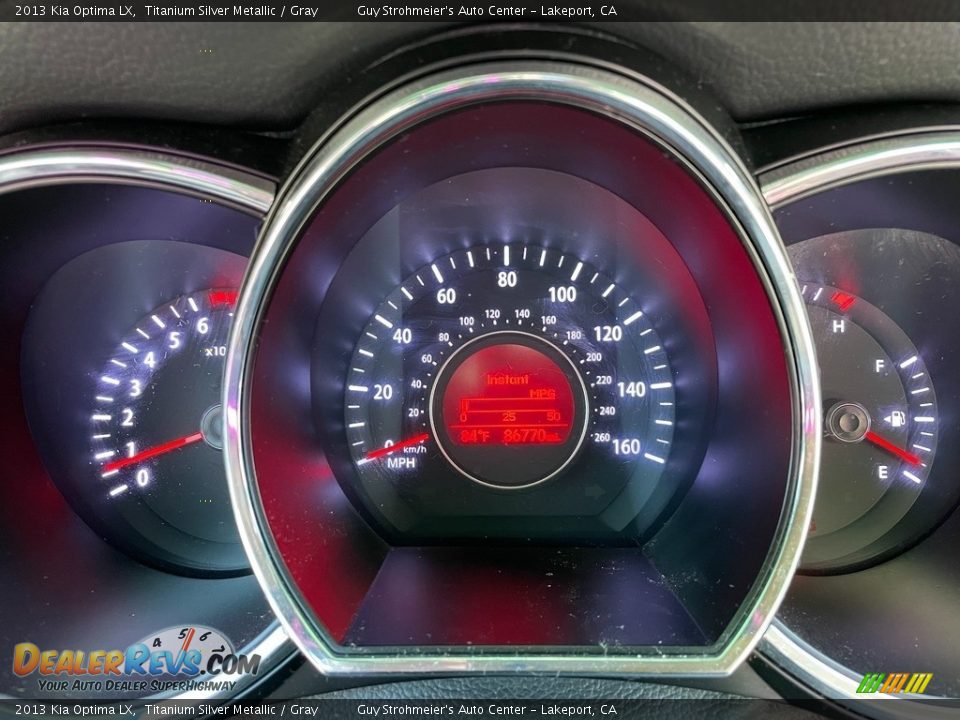Click the MPH unit label
The width and height of the screenshot is (960, 720).
point(401,463)
